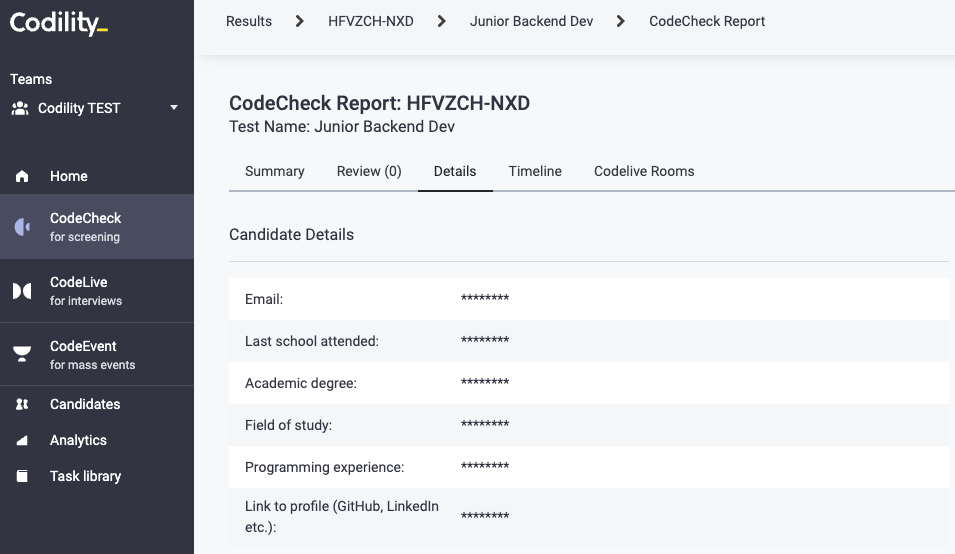Click the CodeCheck Report: HFVZCH-NXD title

(x=379, y=103)
